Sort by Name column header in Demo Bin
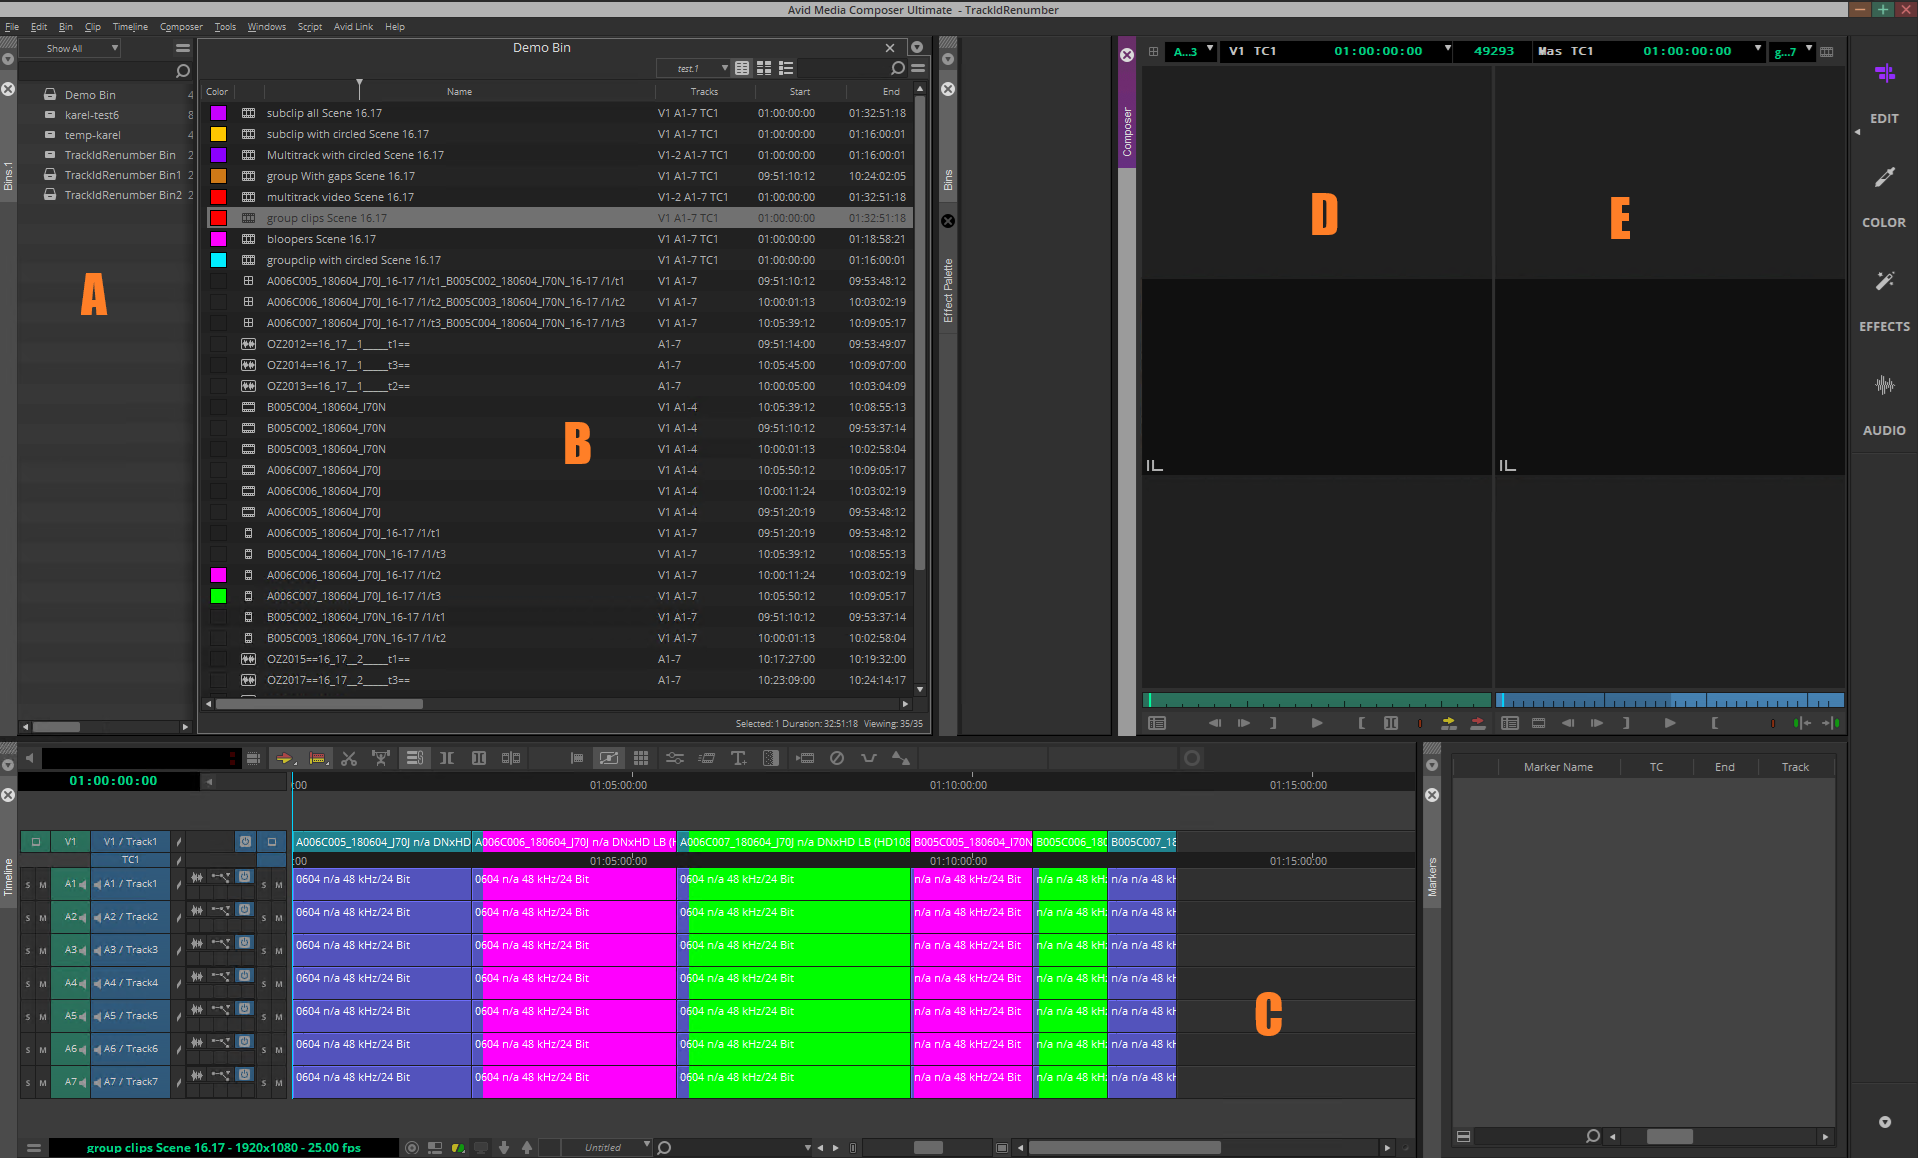 click(459, 92)
